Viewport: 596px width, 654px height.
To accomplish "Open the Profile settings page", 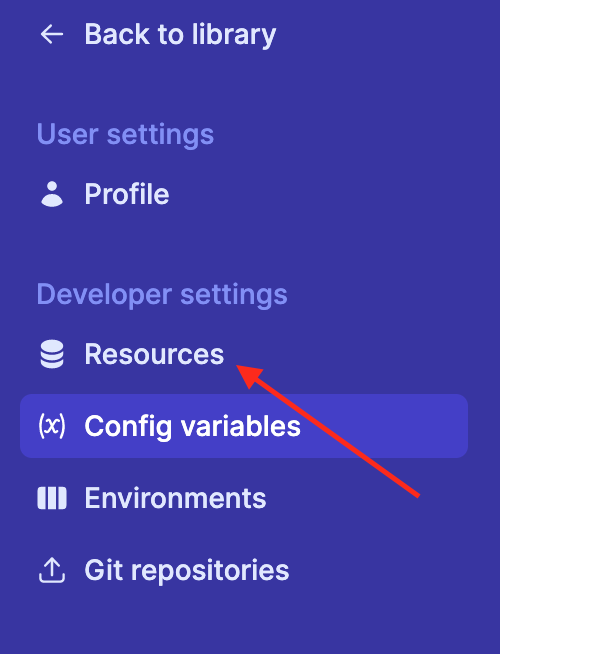I will [127, 194].
